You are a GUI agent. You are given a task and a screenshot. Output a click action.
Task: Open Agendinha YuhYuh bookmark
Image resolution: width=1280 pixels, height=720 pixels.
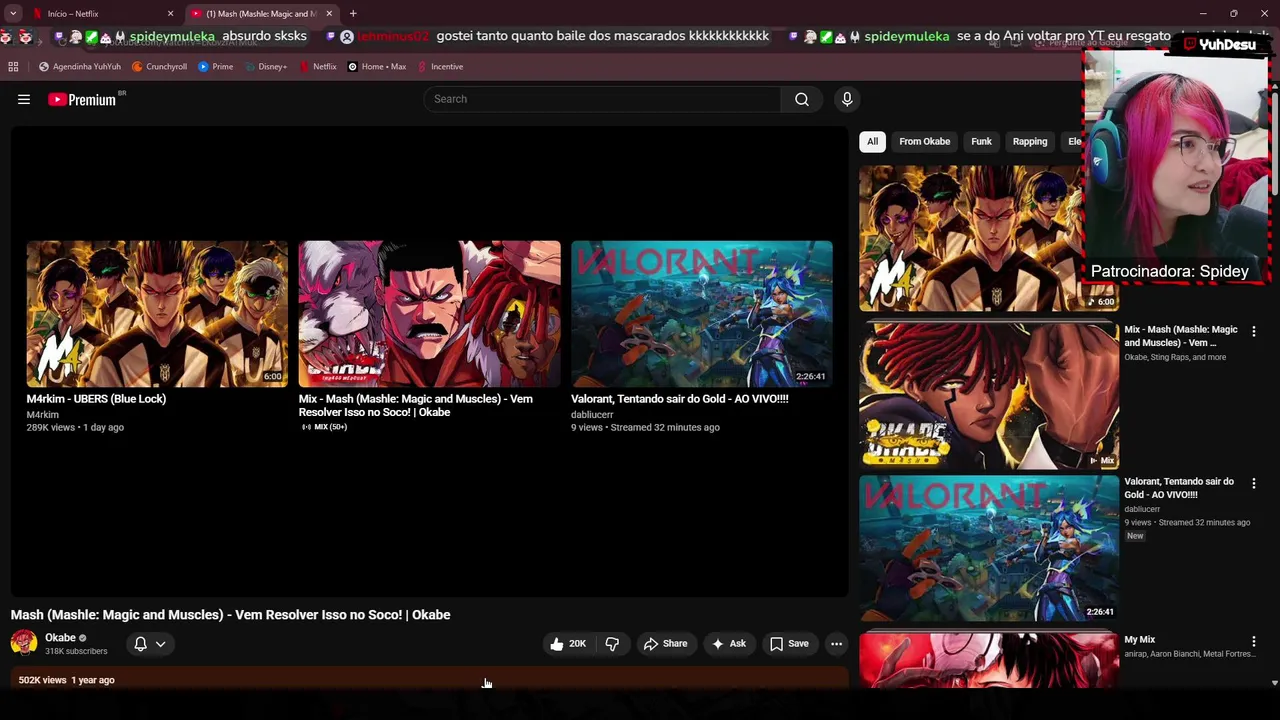click(x=79, y=67)
